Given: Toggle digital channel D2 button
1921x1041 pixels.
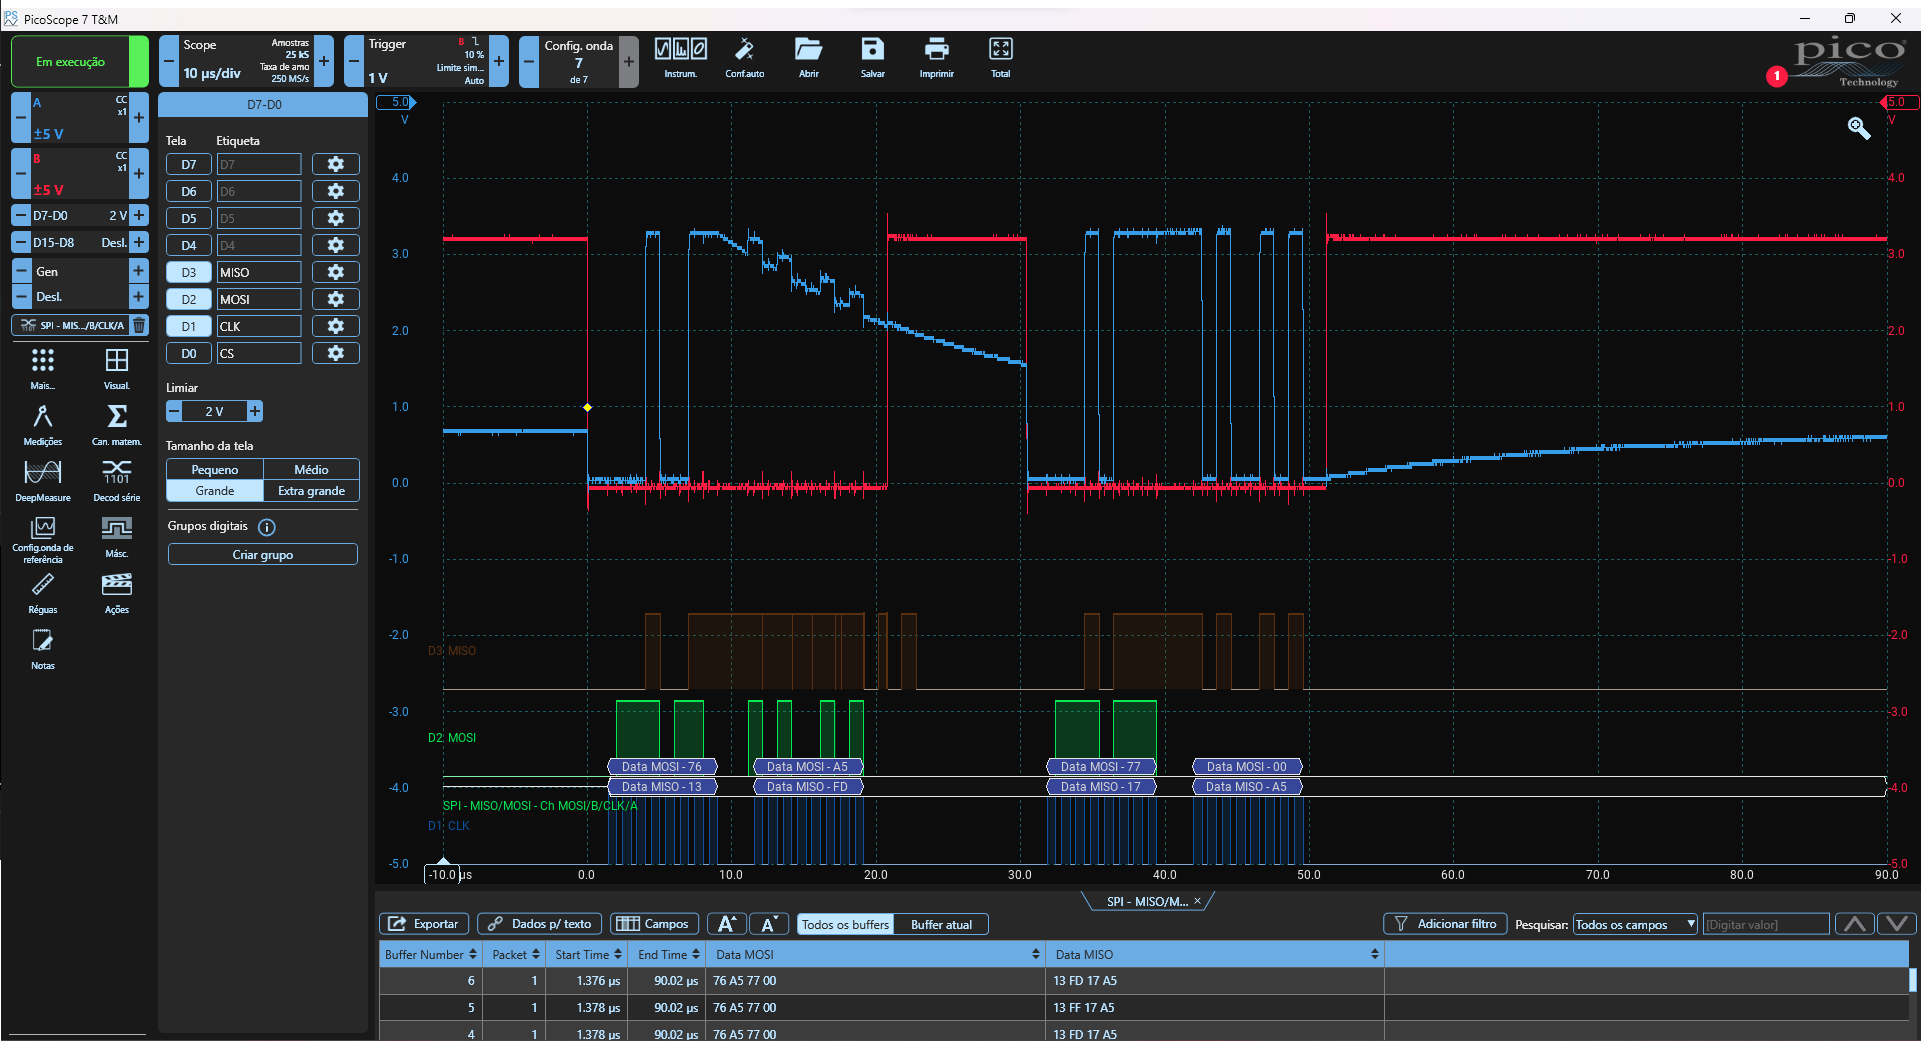Looking at the screenshot, I should click(x=189, y=299).
